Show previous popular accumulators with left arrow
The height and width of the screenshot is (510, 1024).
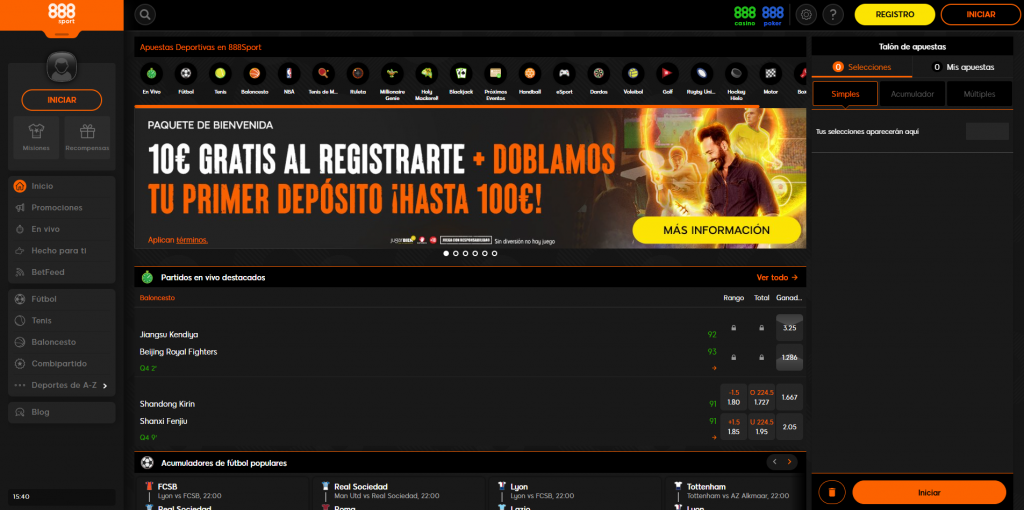[x=775, y=462]
